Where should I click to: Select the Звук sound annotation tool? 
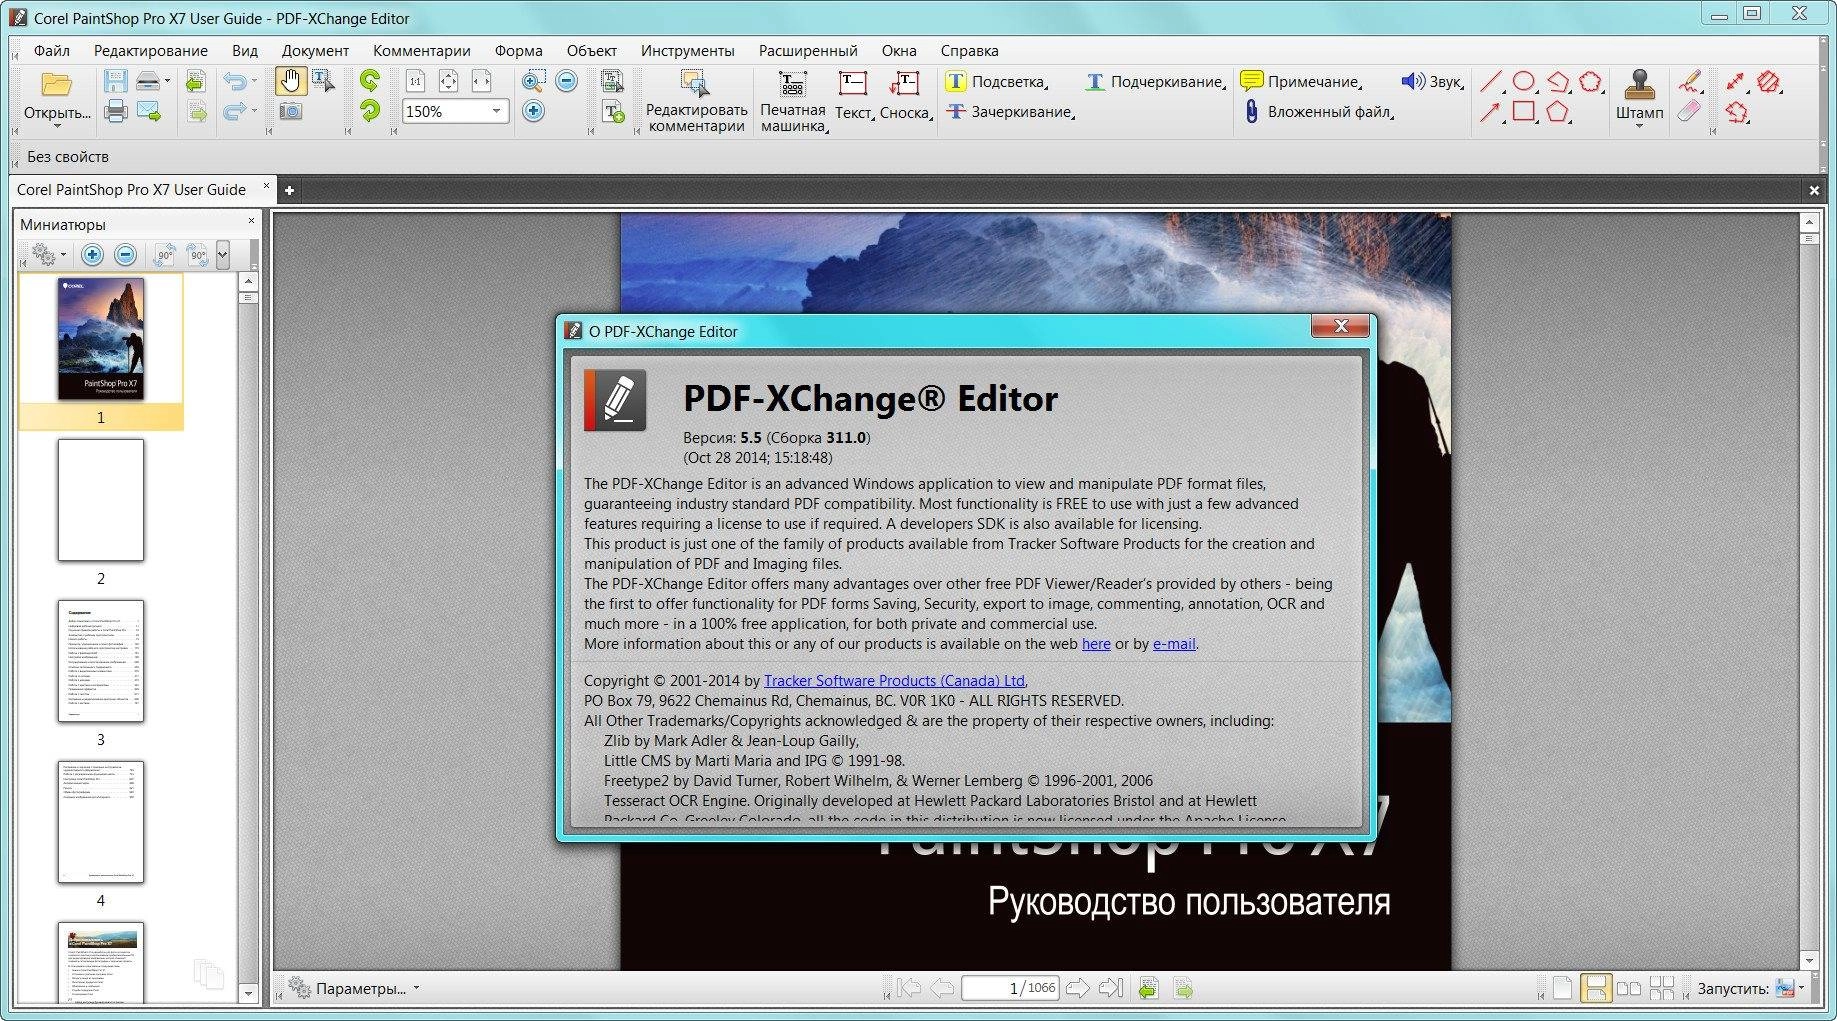tap(1432, 81)
